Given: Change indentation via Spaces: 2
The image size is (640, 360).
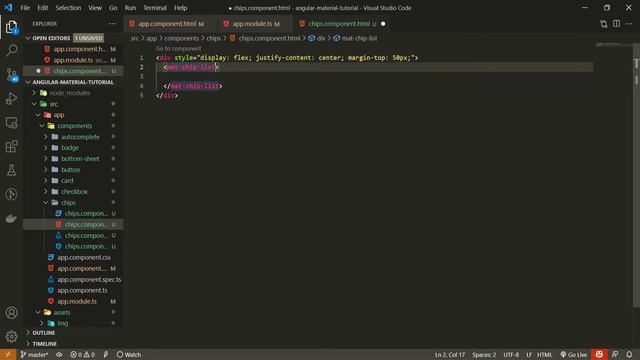Looking at the screenshot, I should coord(484,354).
